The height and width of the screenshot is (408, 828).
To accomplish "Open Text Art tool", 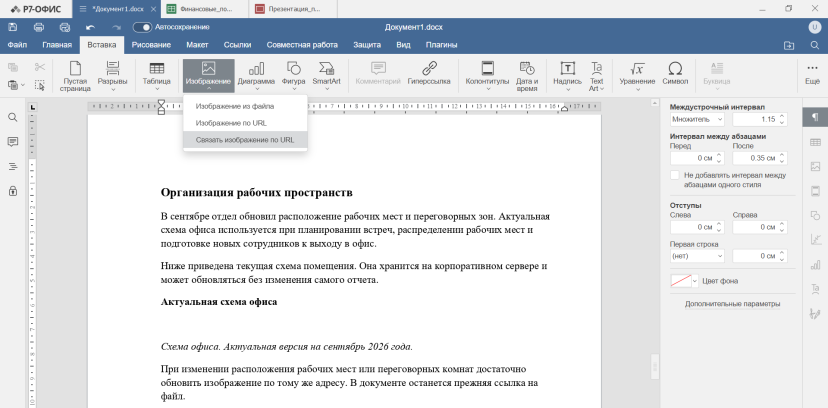I will coord(597,76).
